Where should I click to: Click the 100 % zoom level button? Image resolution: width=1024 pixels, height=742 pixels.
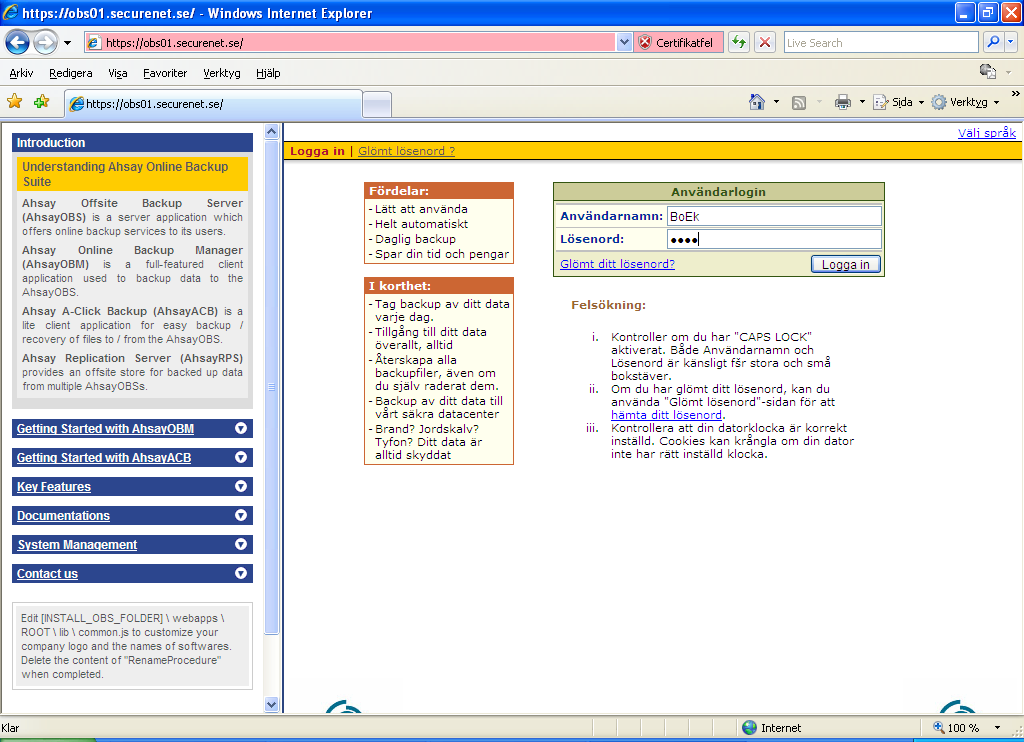point(956,728)
